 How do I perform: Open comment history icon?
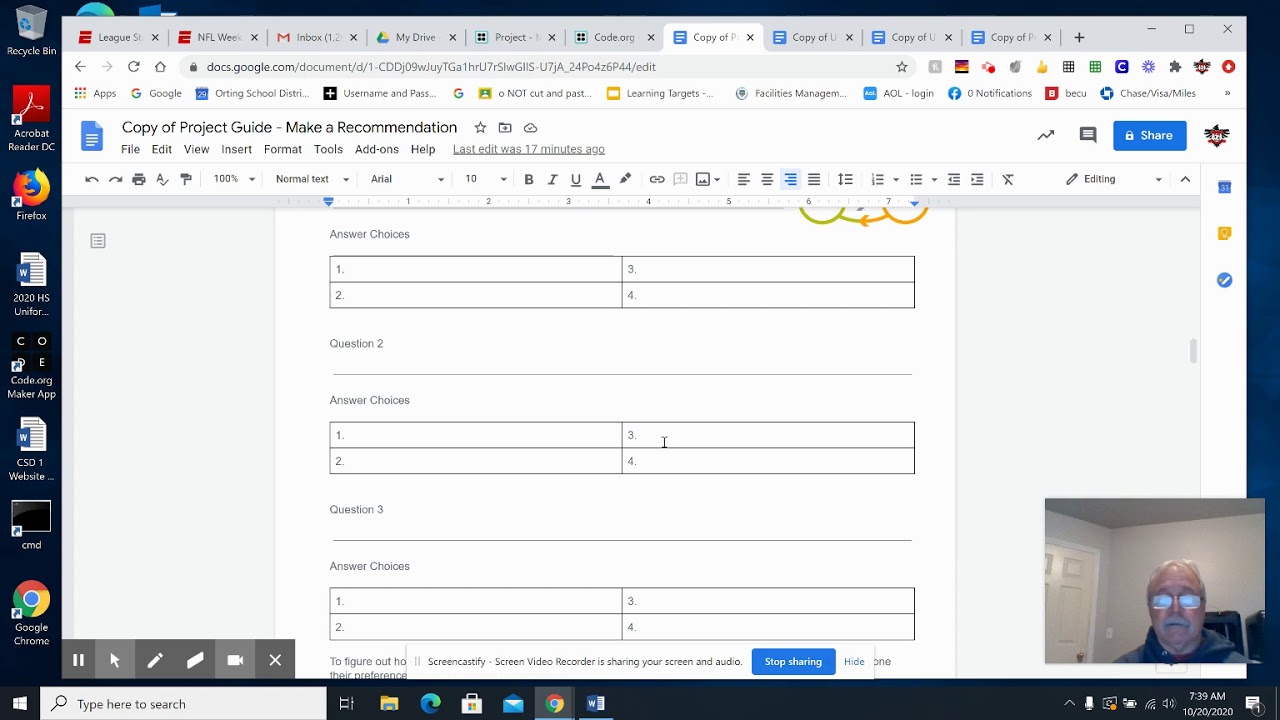1088,135
